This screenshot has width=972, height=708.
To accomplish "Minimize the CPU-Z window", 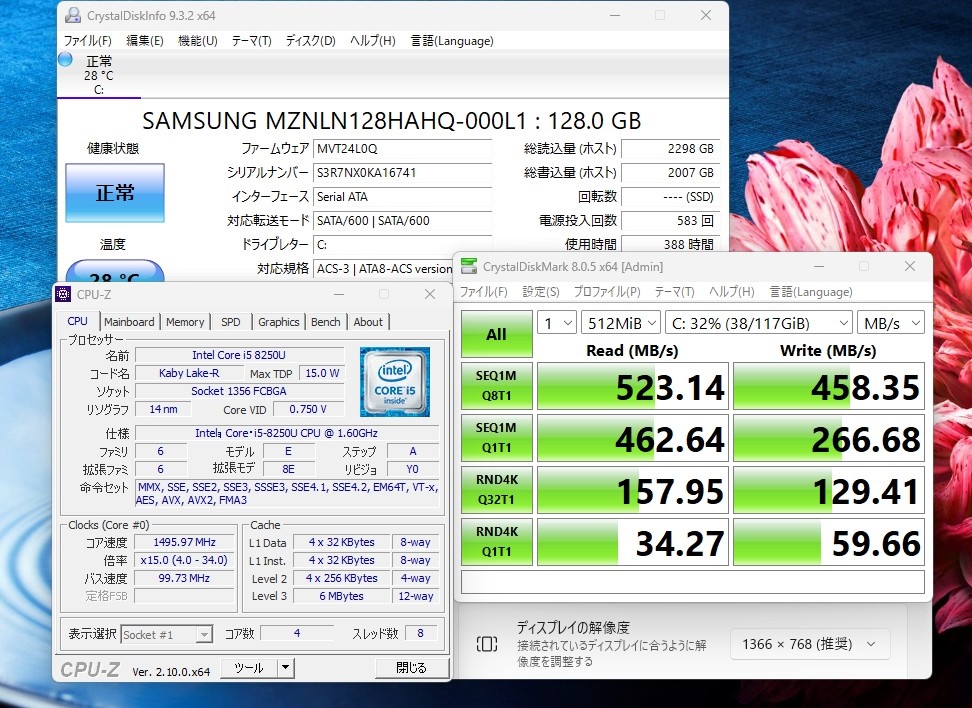I will tap(339, 294).
